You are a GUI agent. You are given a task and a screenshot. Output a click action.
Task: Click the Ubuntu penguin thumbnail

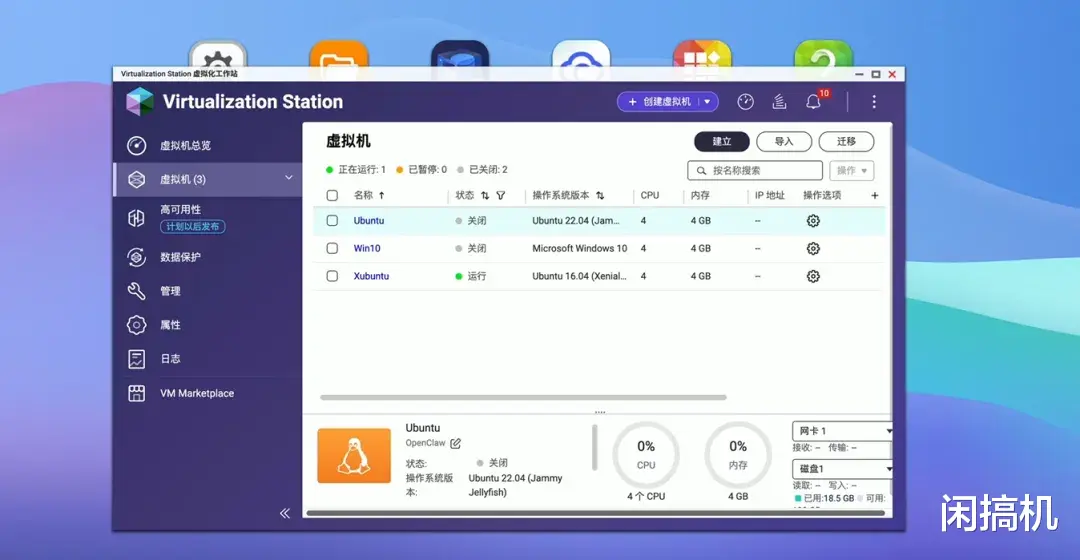click(354, 456)
